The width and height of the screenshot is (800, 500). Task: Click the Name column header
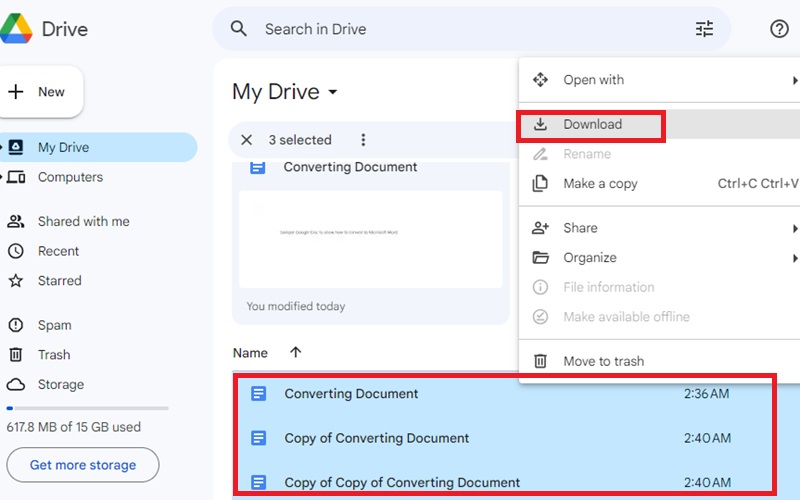(x=250, y=353)
